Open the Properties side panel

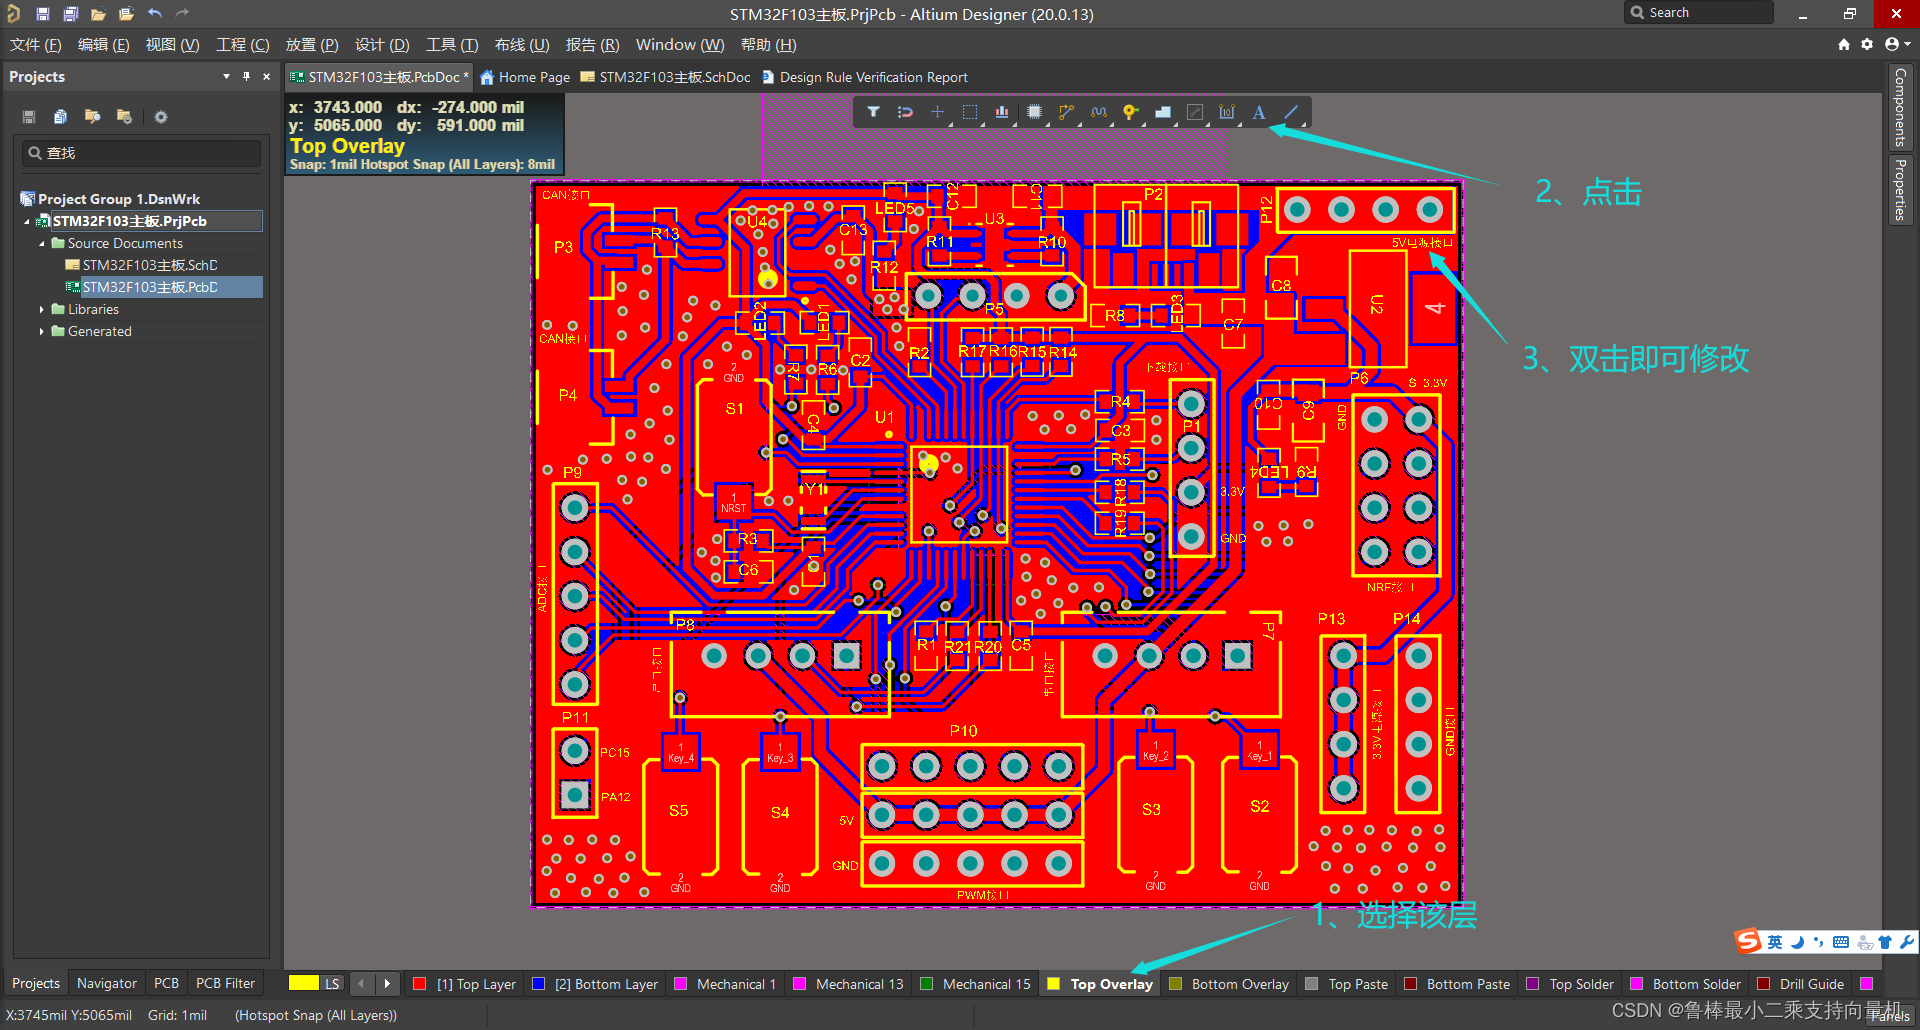[x=1900, y=190]
